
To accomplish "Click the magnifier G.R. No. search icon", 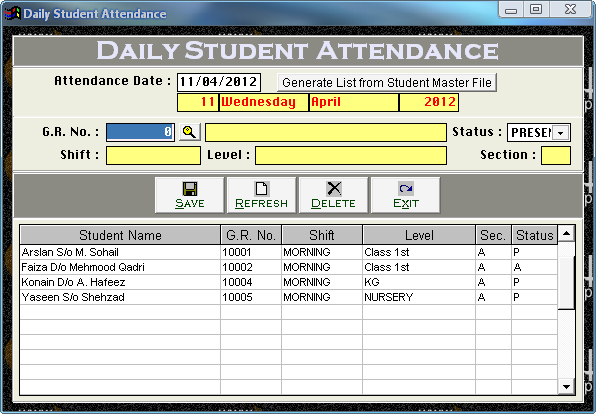I will pyautogui.click(x=190, y=132).
